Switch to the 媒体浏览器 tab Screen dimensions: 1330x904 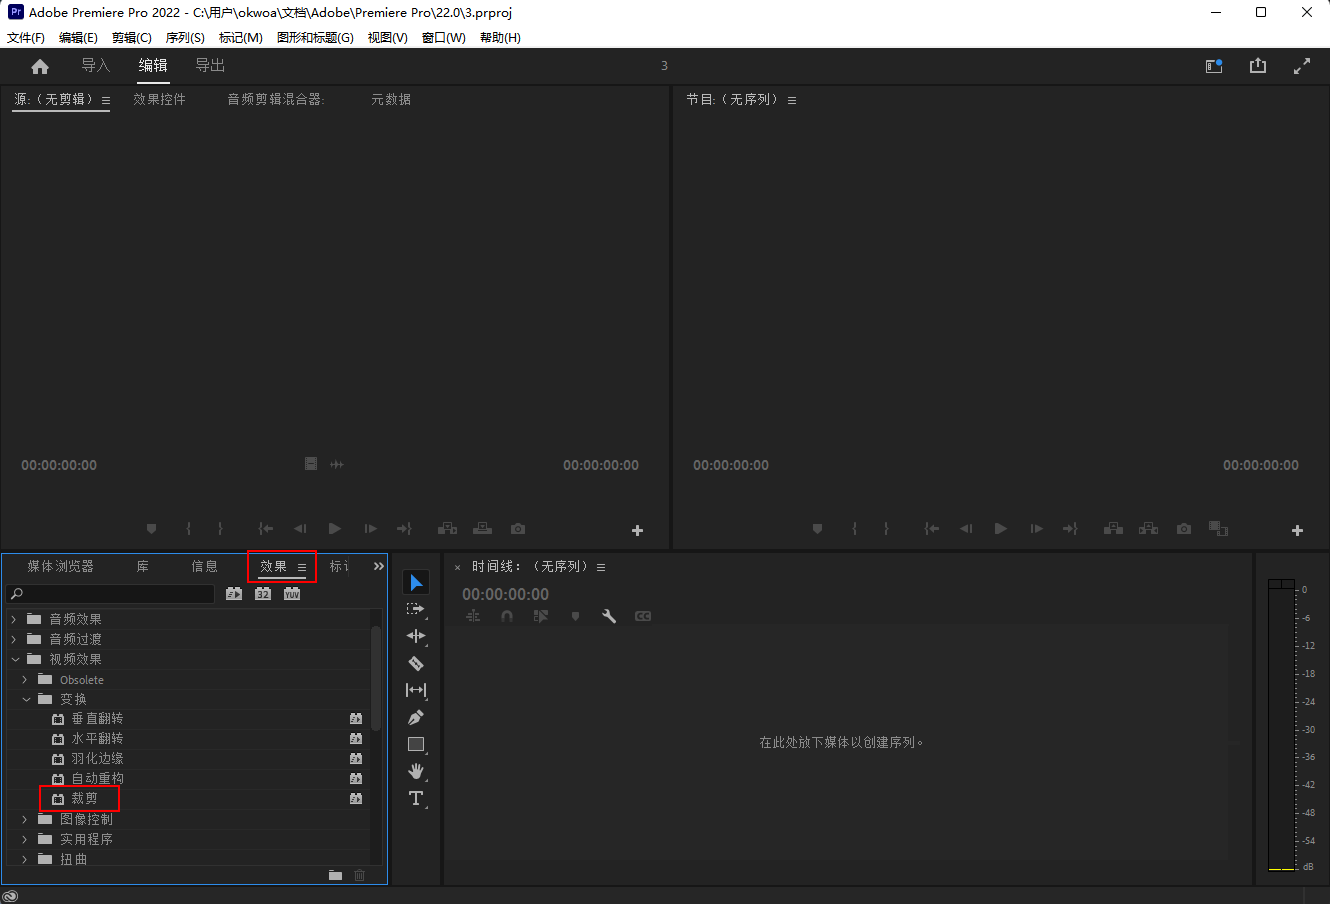click(61, 566)
